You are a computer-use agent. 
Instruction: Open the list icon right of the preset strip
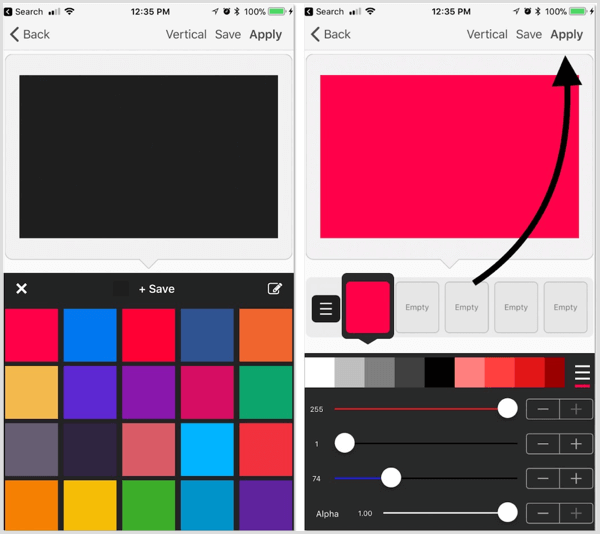point(582,373)
